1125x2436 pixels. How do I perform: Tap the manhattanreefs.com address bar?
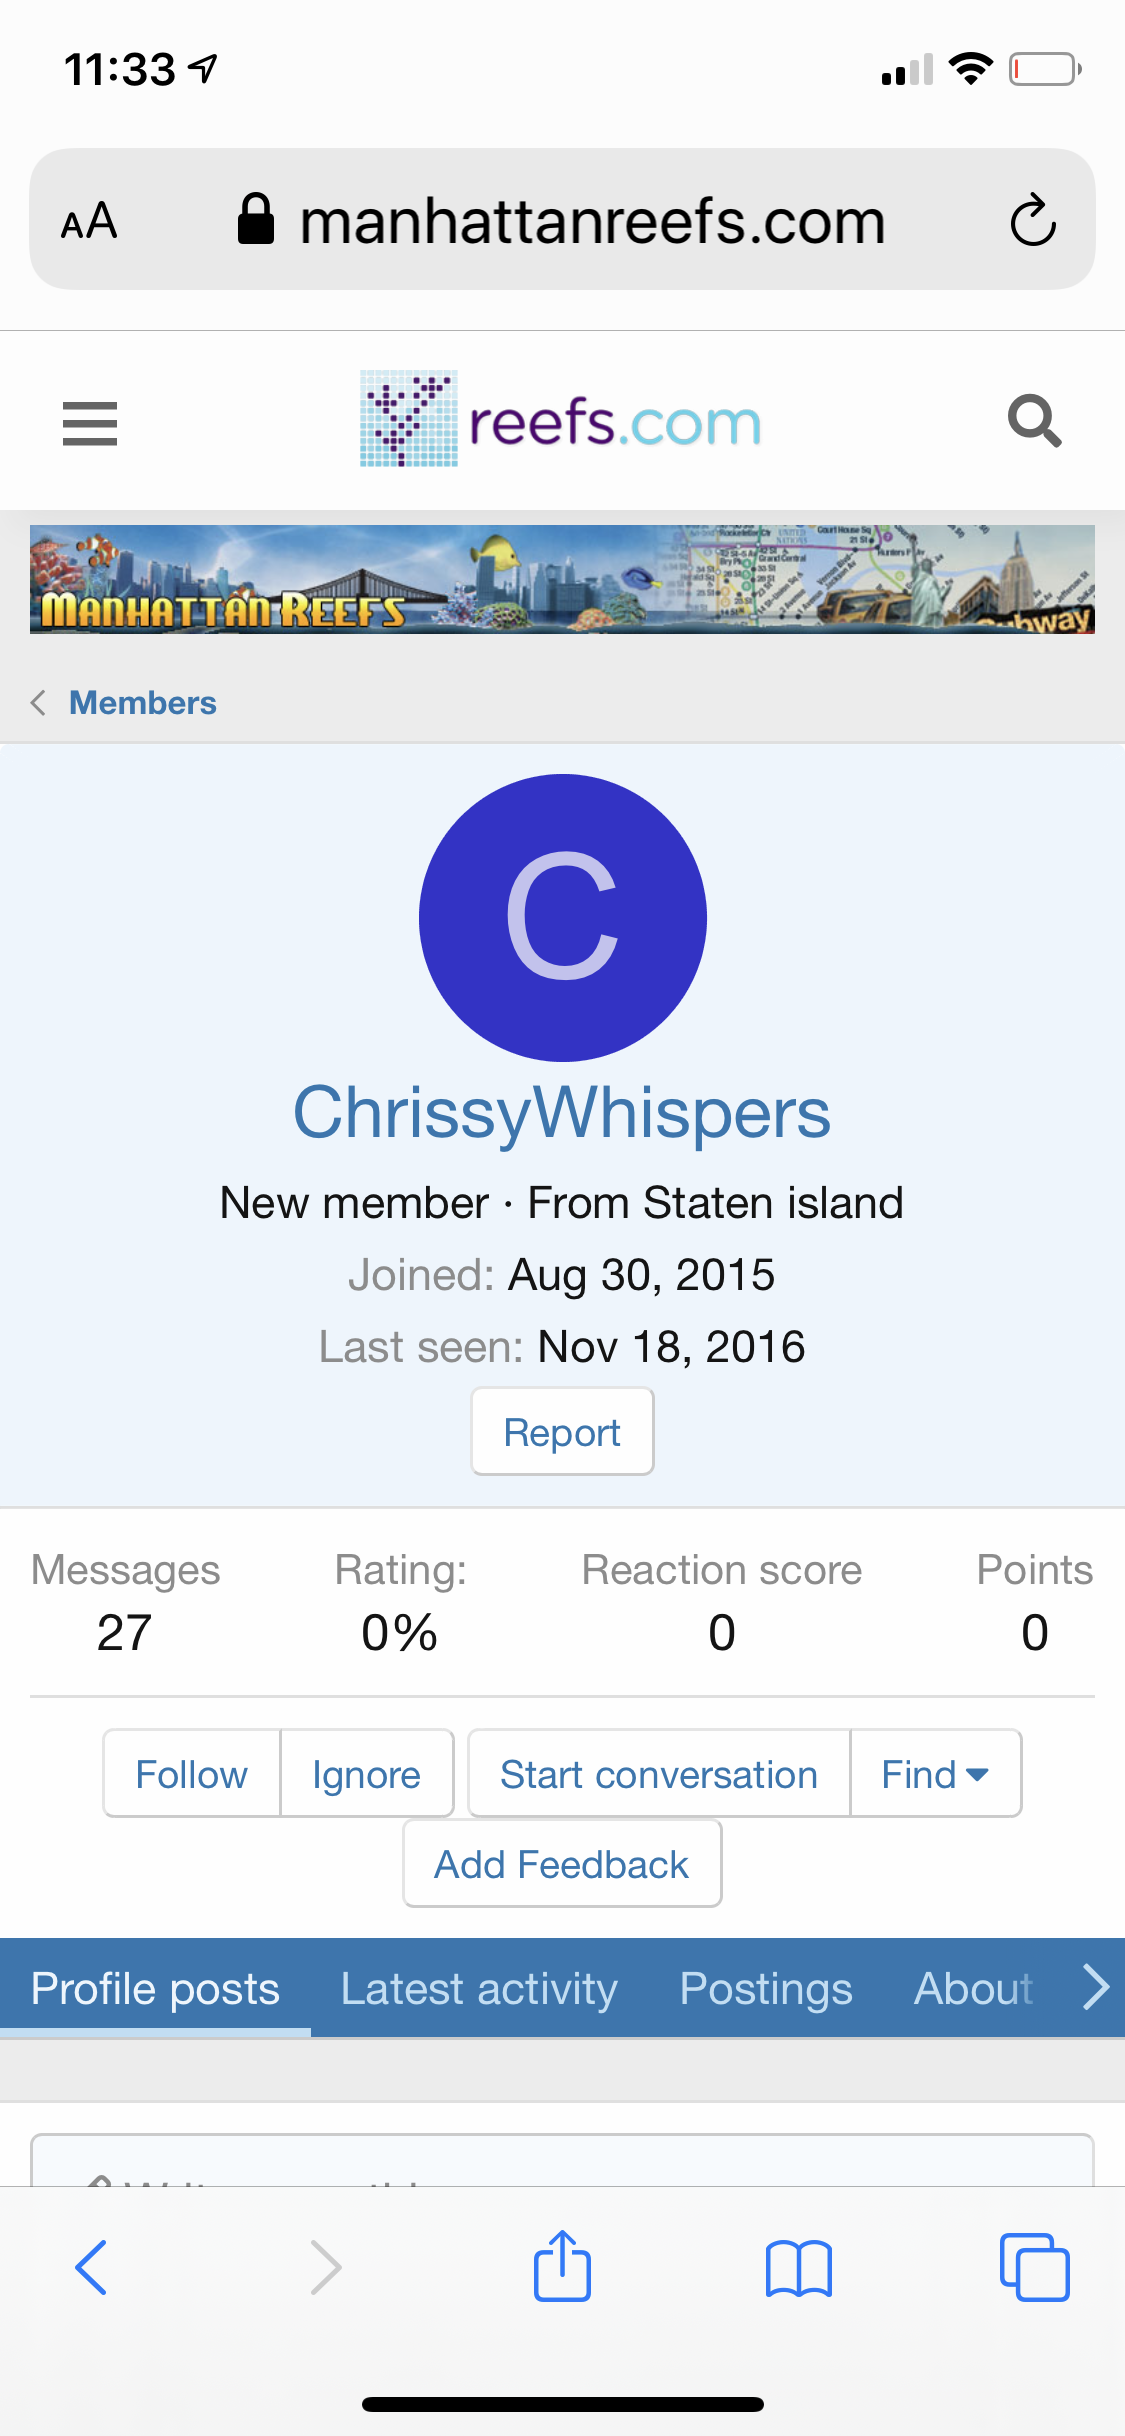[592, 221]
